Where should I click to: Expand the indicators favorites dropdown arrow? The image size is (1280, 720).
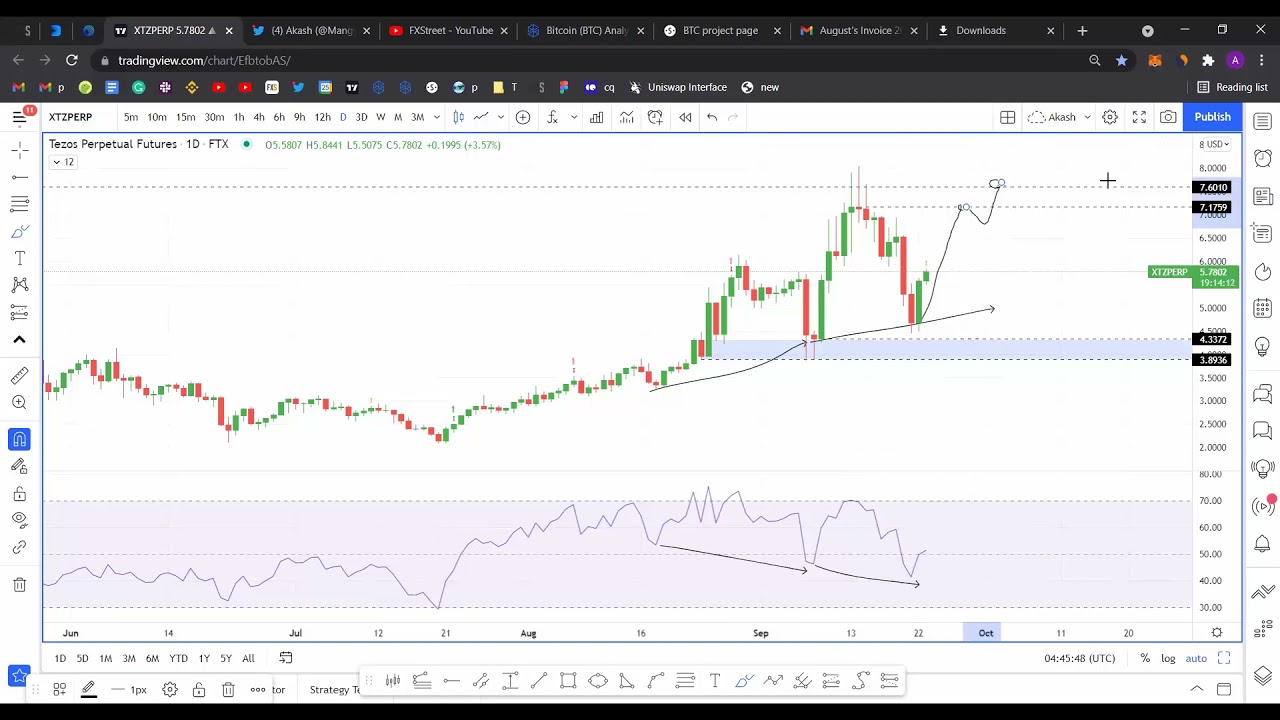(574, 117)
